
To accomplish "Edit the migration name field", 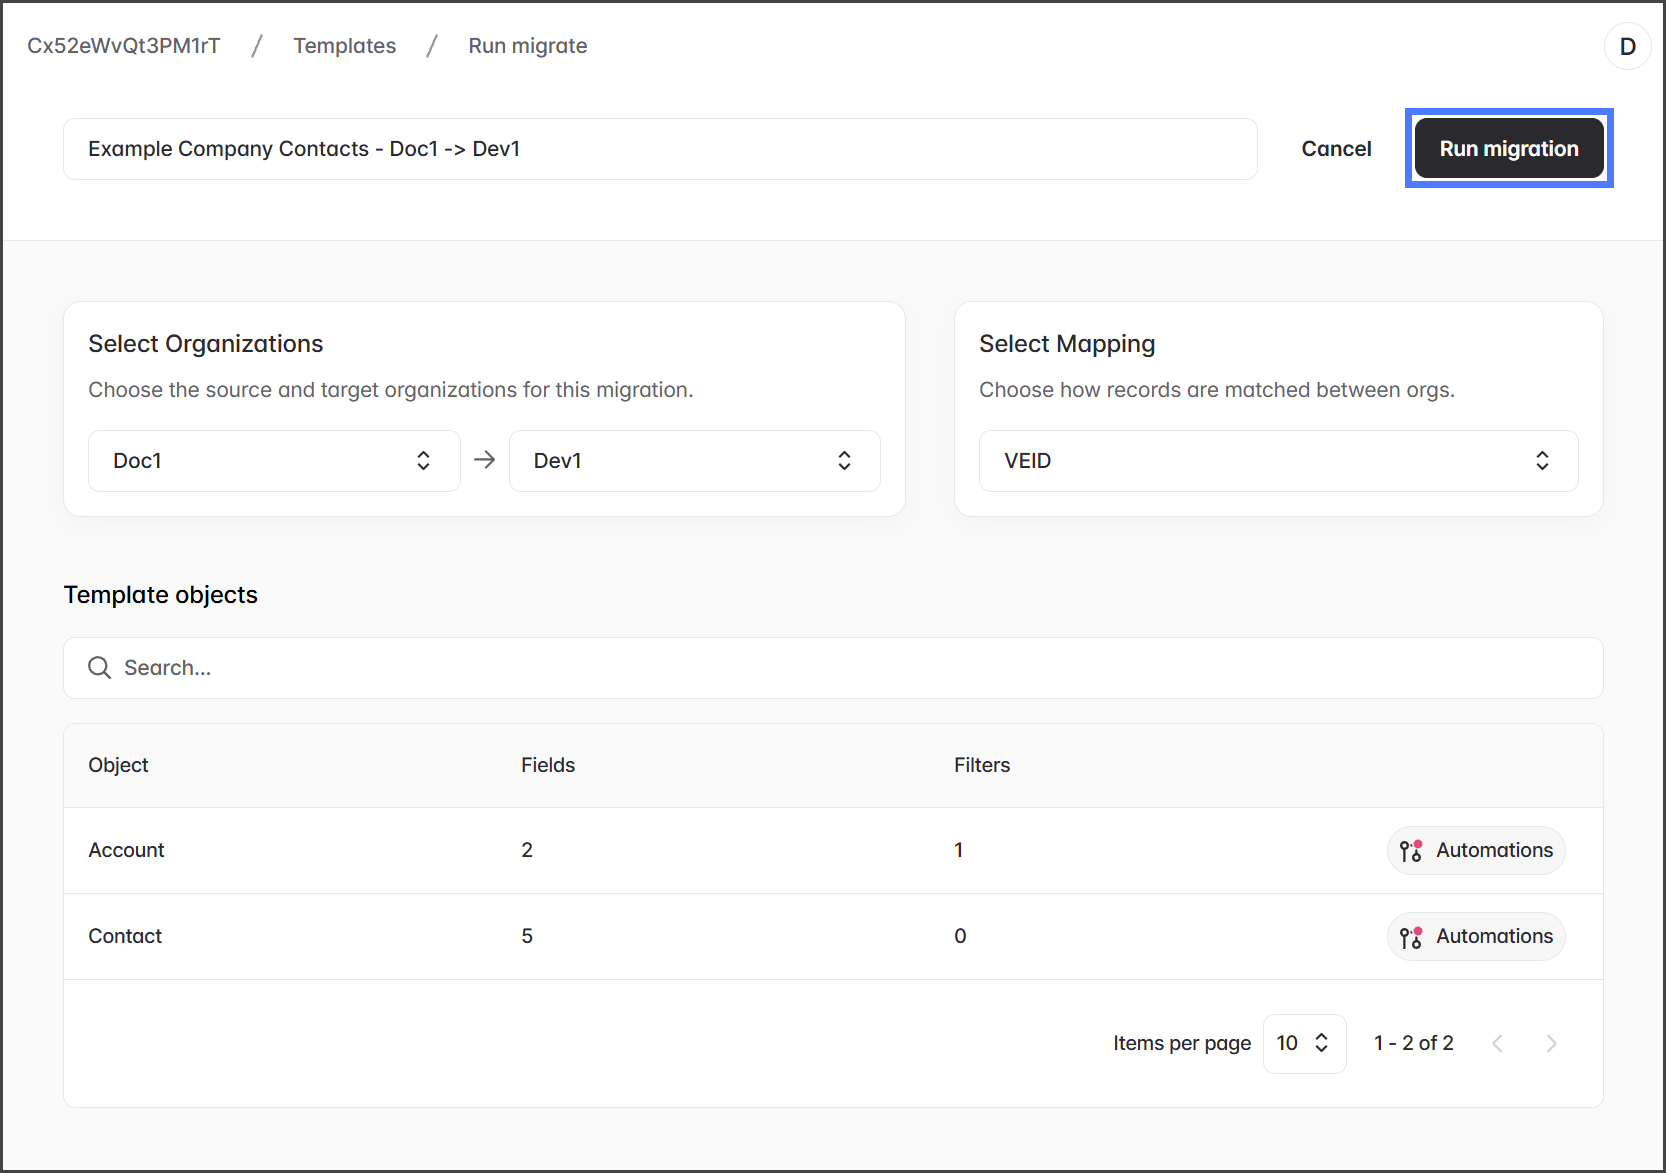I will click(660, 149).
